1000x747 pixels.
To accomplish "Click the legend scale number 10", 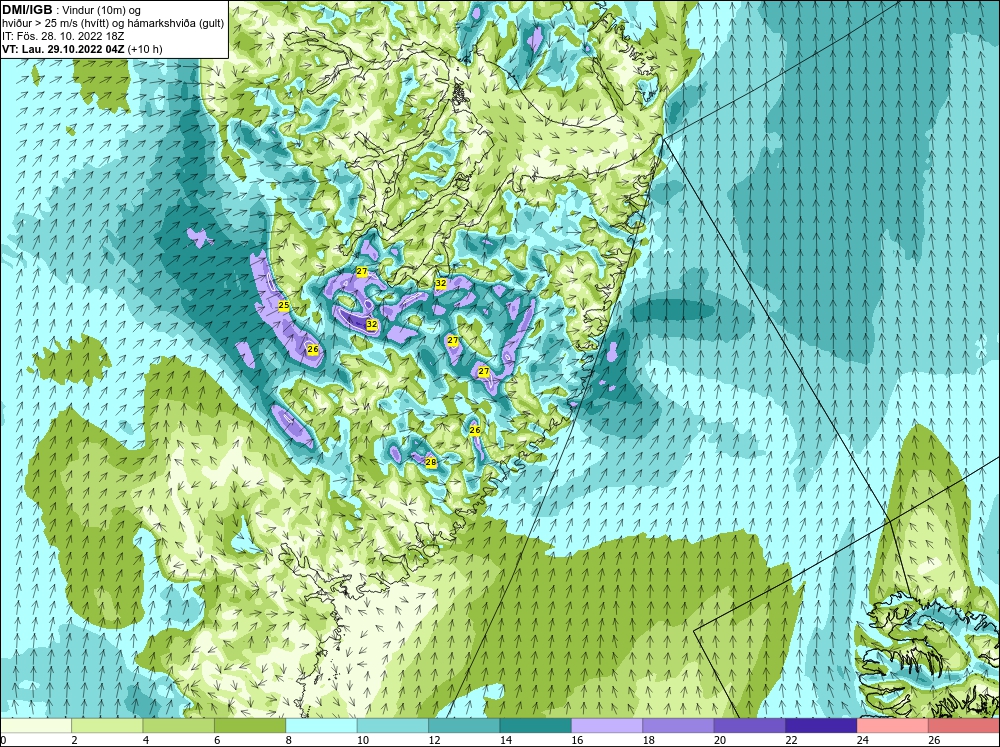I will point(362,740).
